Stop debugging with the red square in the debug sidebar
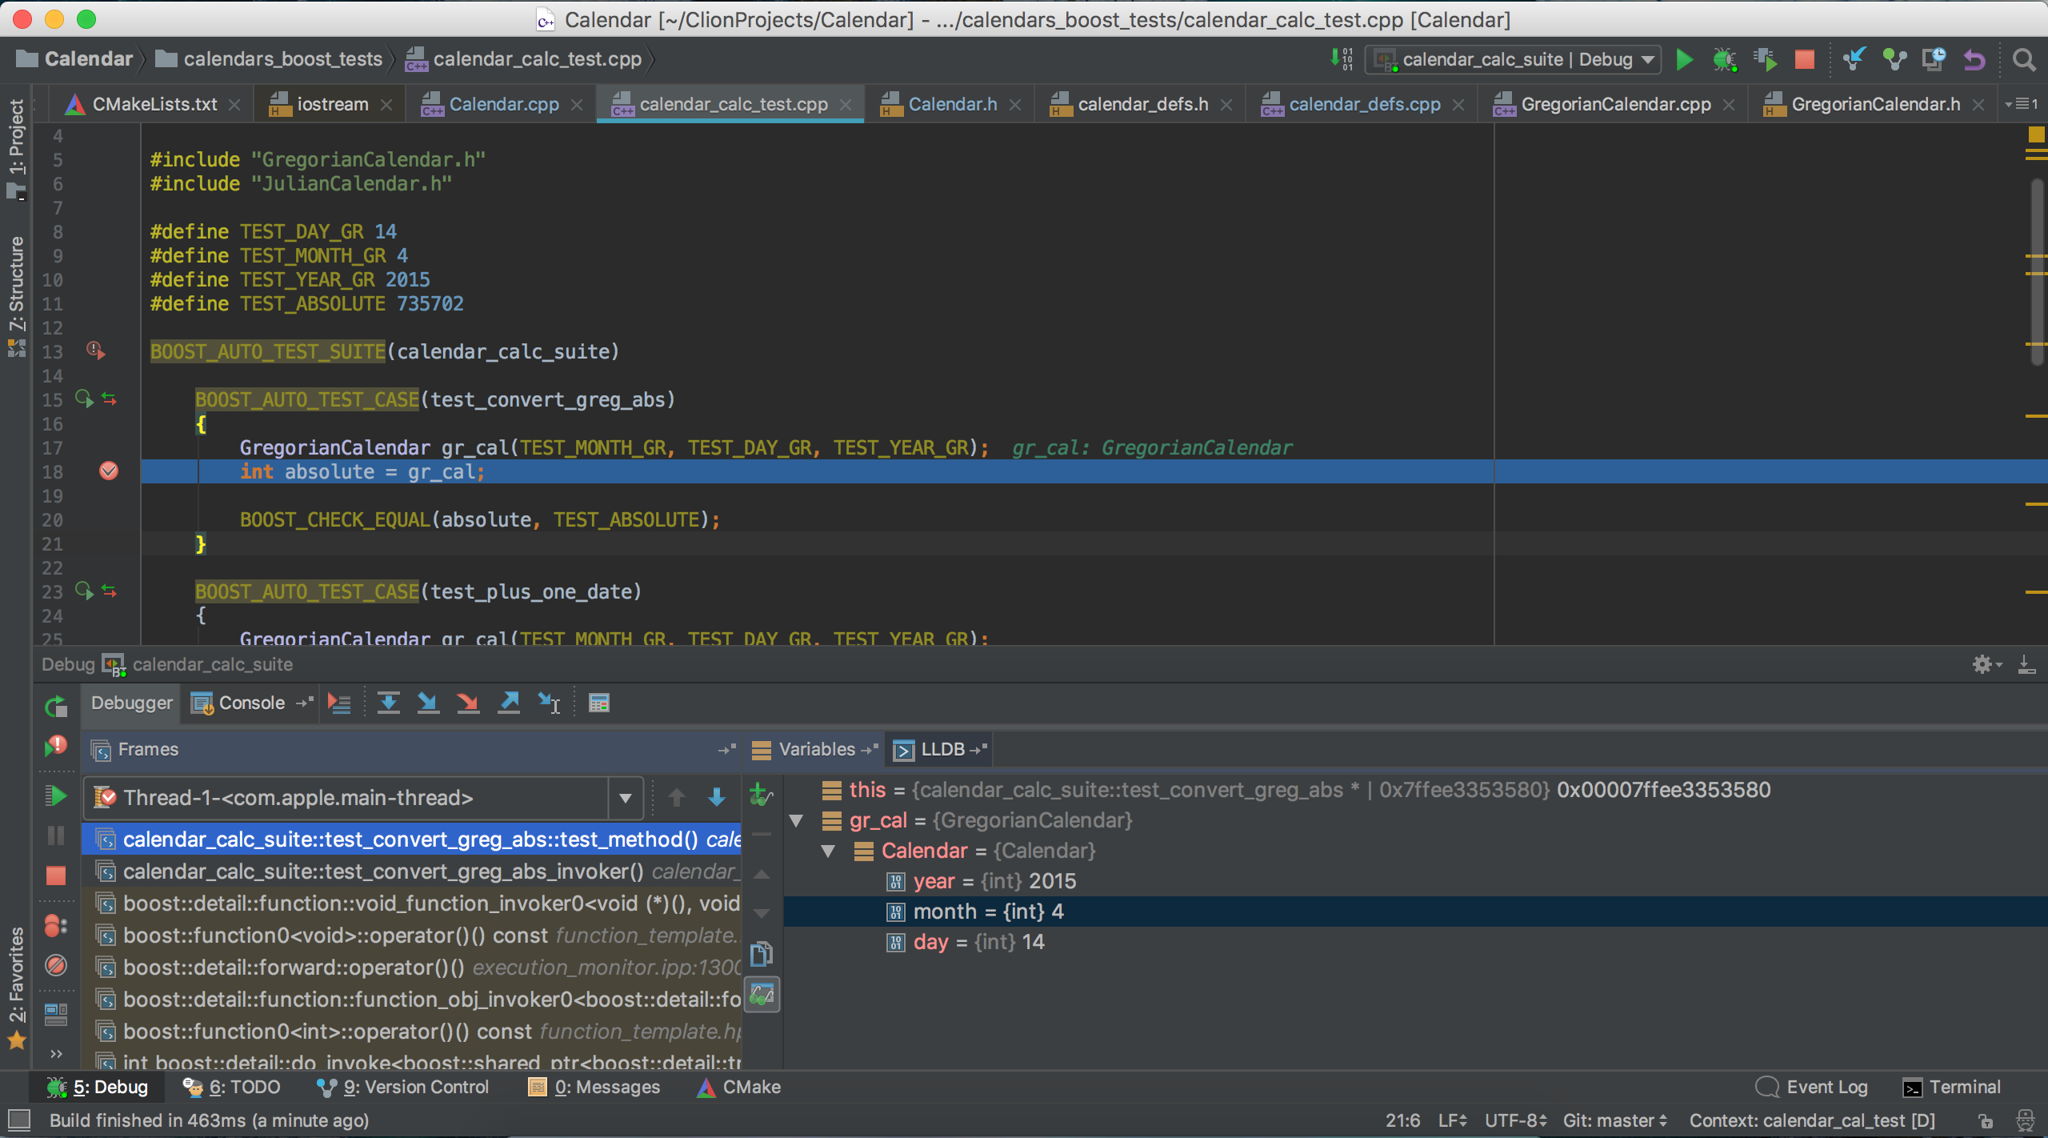The image size is (2048, 1138). (x=56, y=875)
